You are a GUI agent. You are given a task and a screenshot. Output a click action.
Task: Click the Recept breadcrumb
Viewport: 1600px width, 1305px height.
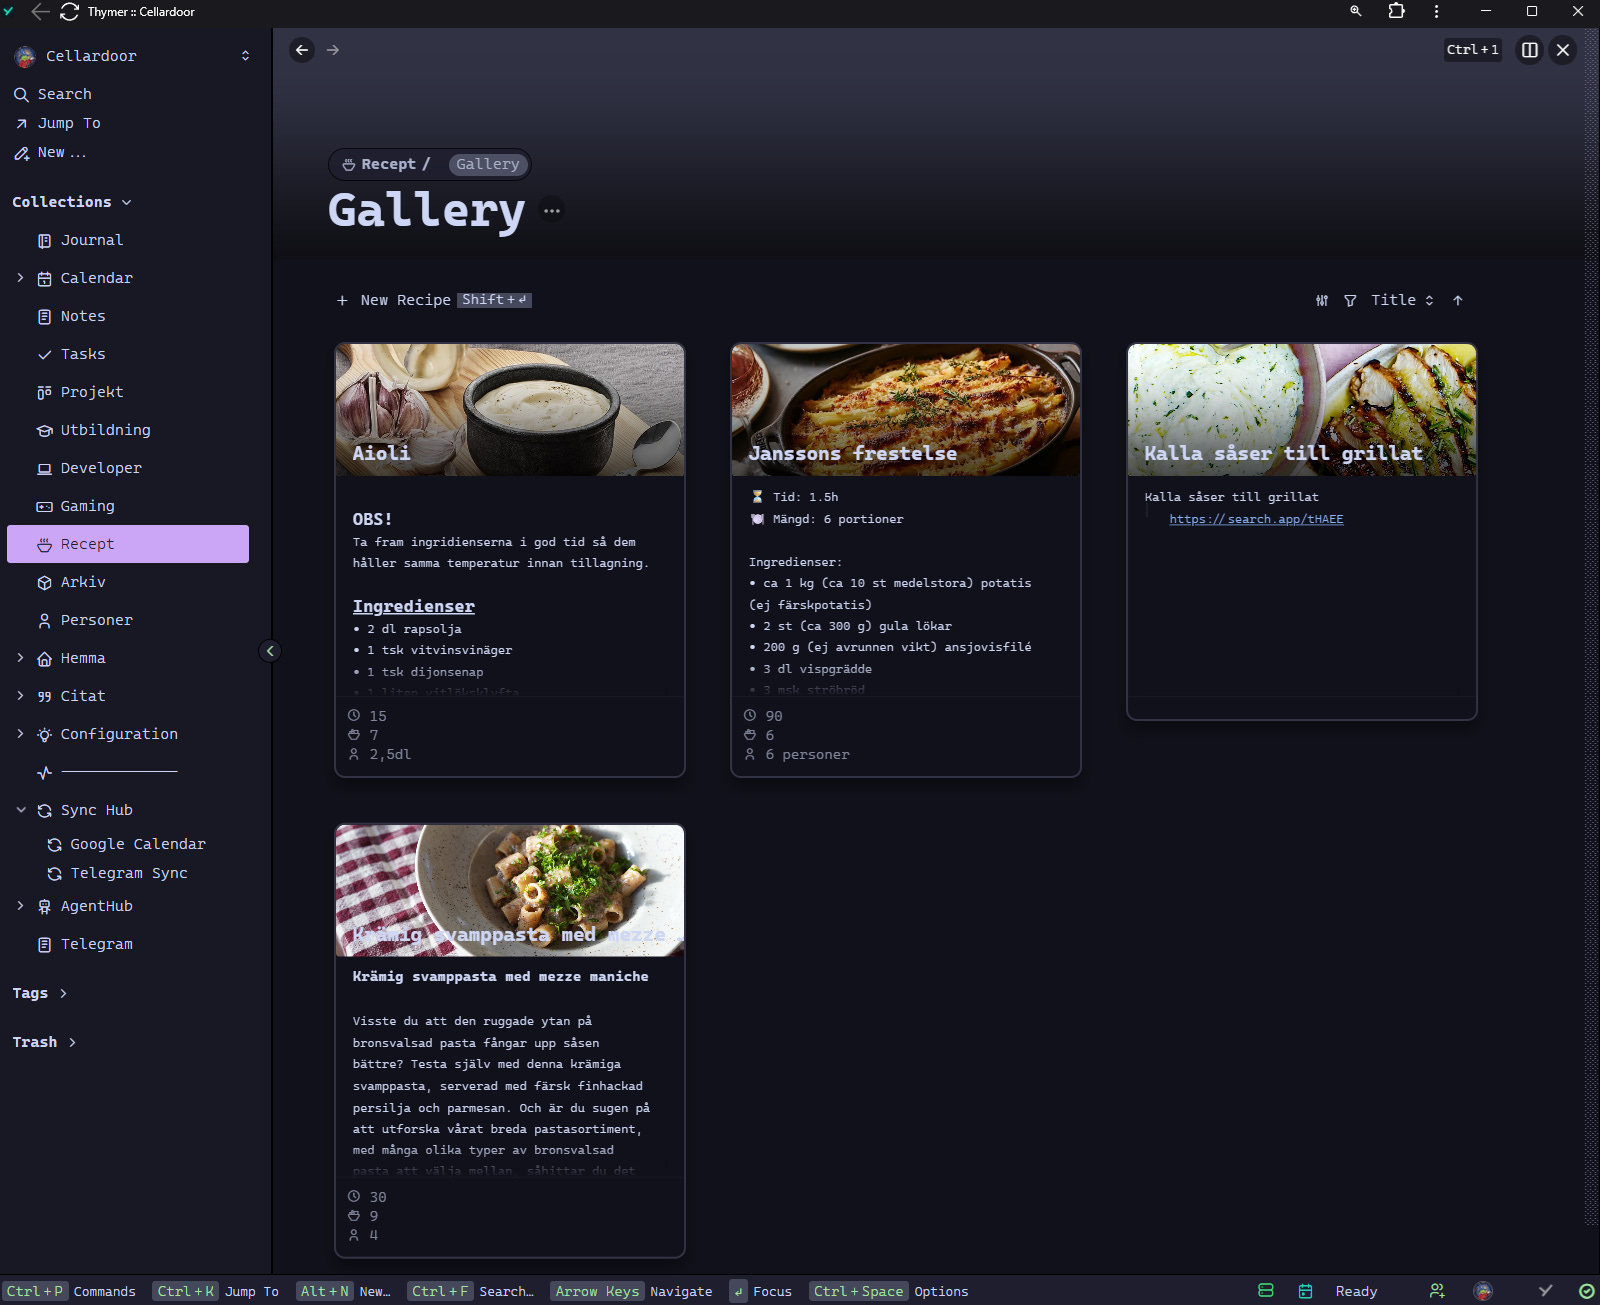point(386,164)
